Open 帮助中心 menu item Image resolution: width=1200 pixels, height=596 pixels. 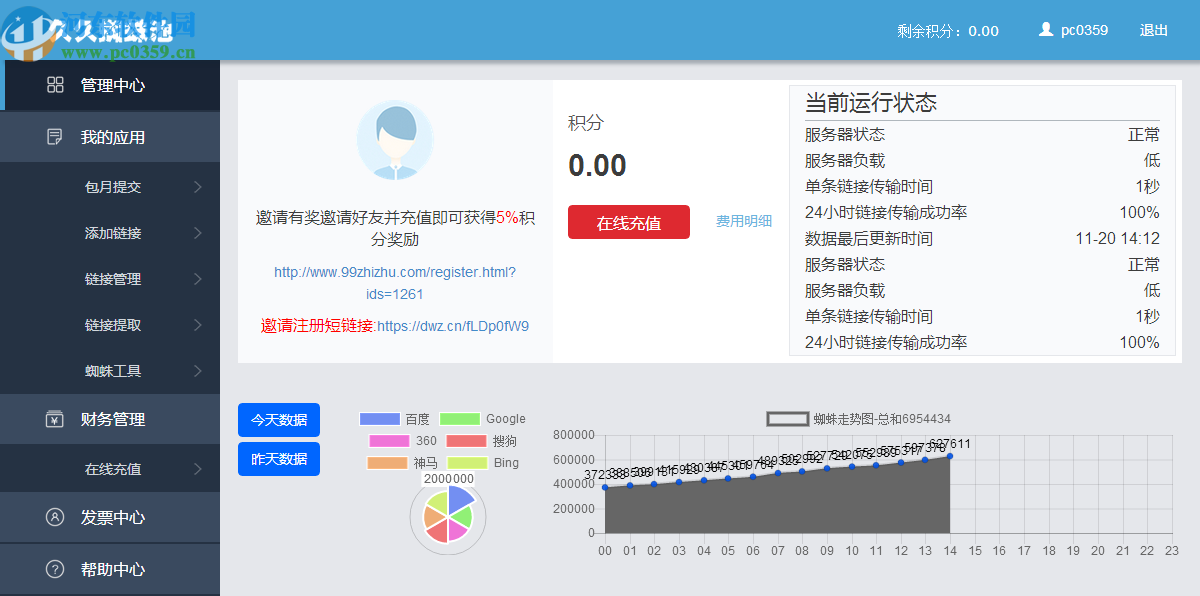(110, 569)
